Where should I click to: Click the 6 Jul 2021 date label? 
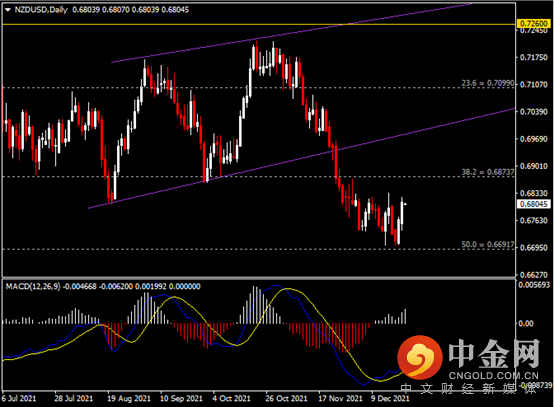pyautogui.click(x=19, y=399)
